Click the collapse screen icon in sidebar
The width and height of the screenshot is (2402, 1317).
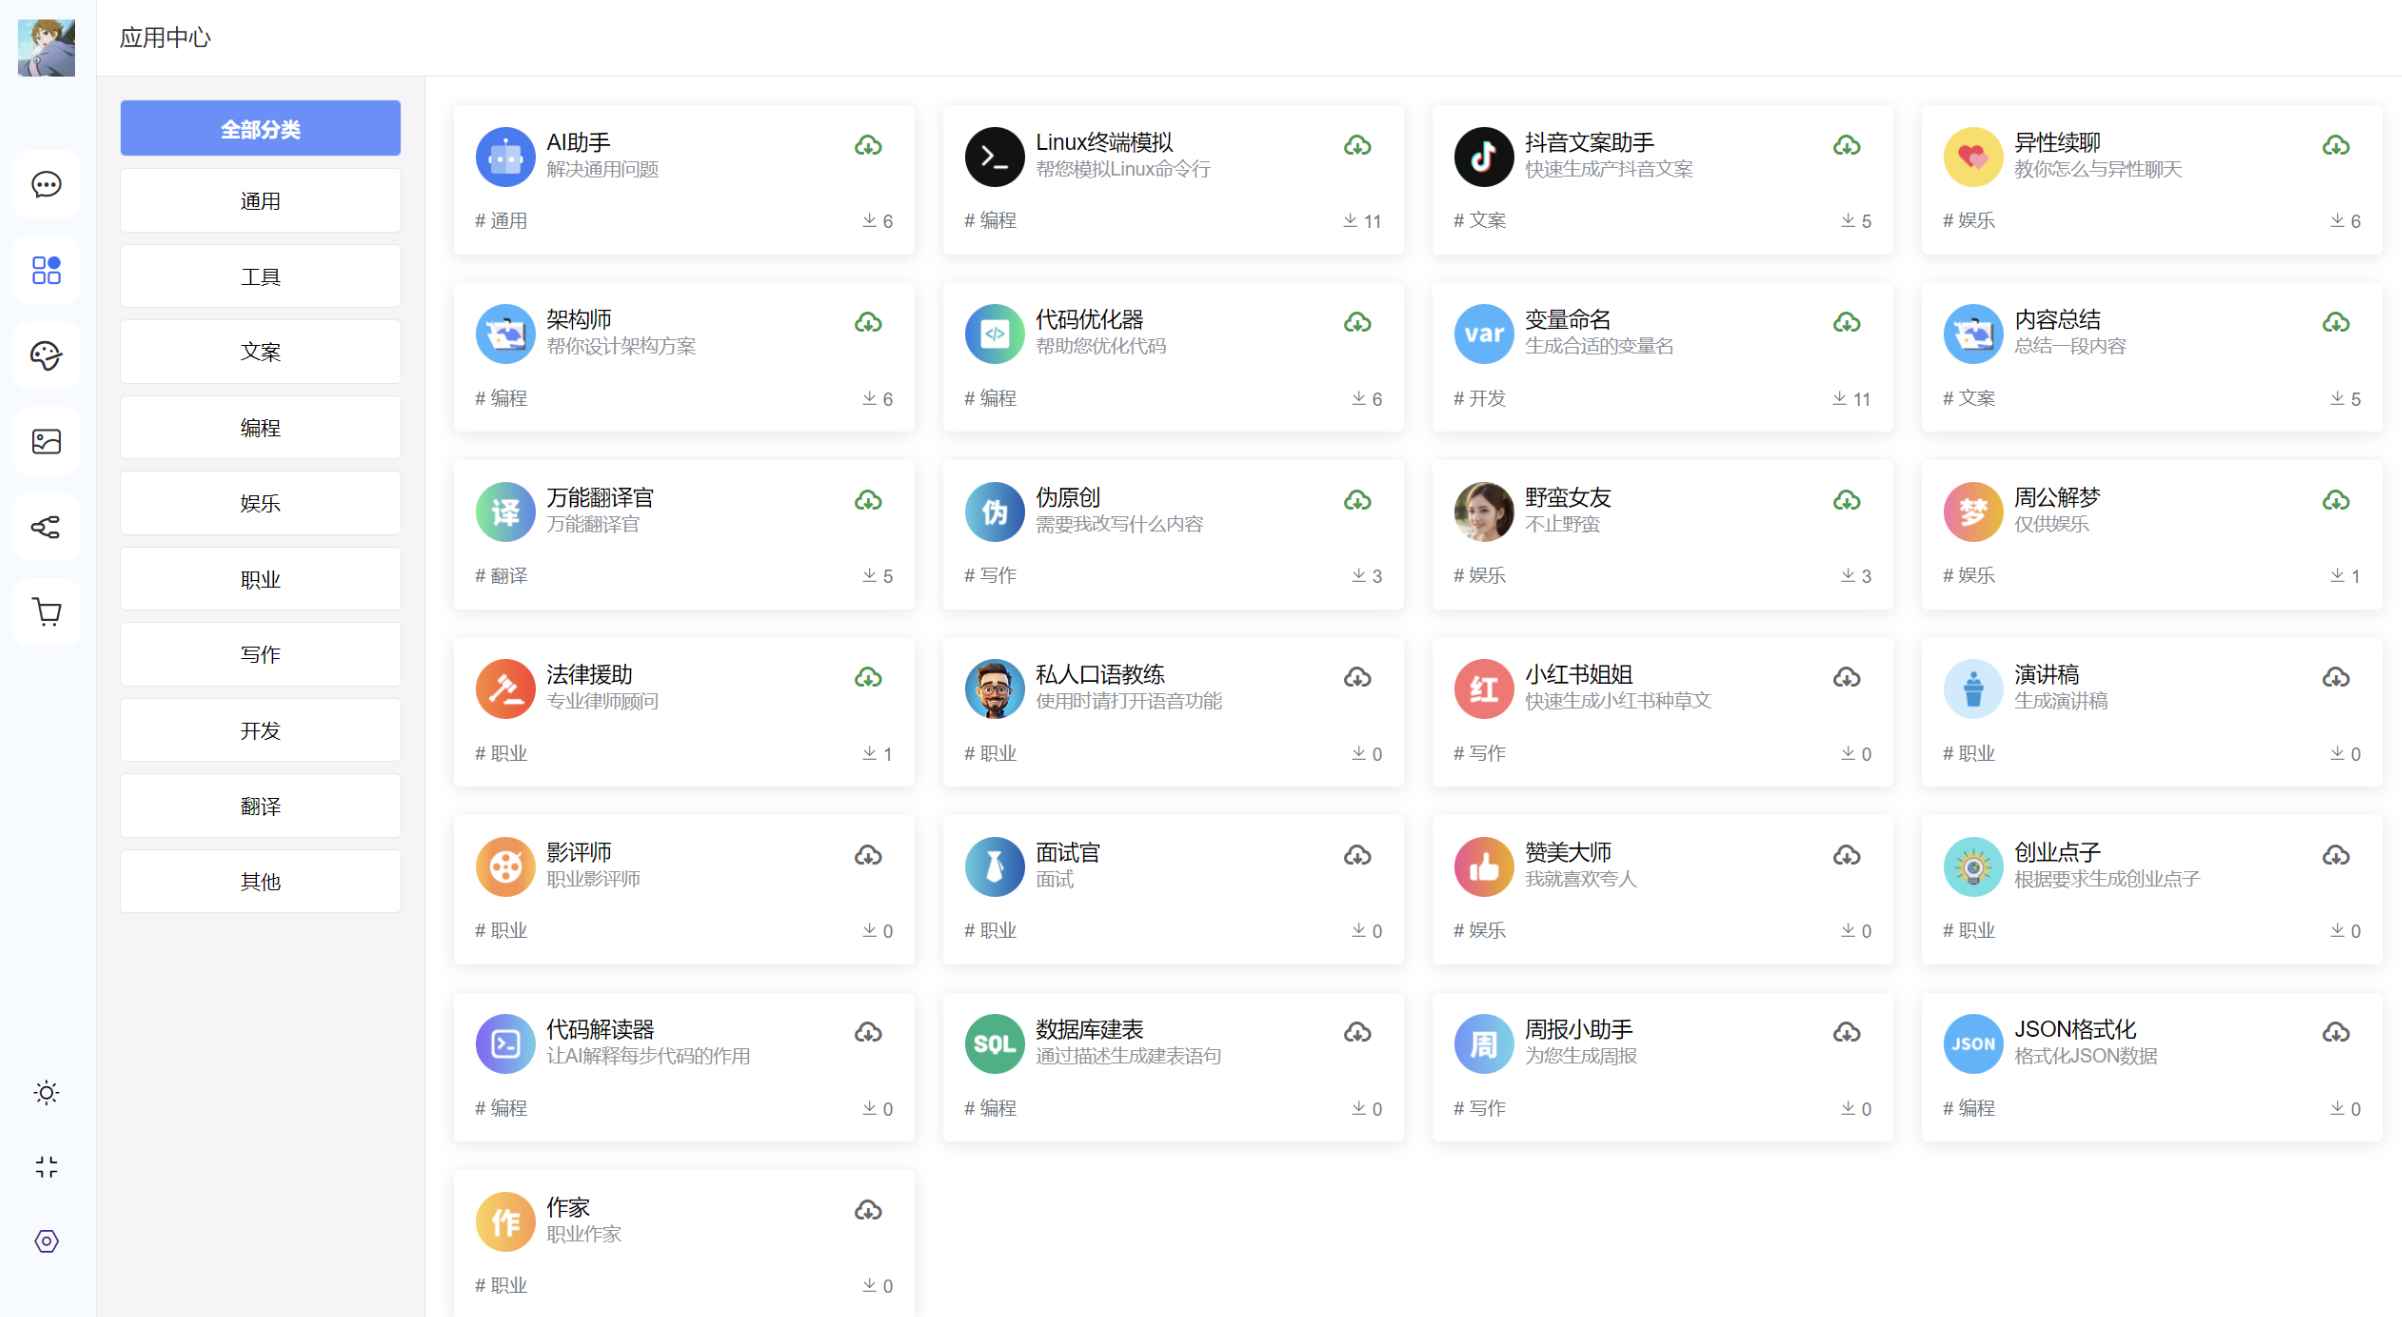coord(46,1167)
